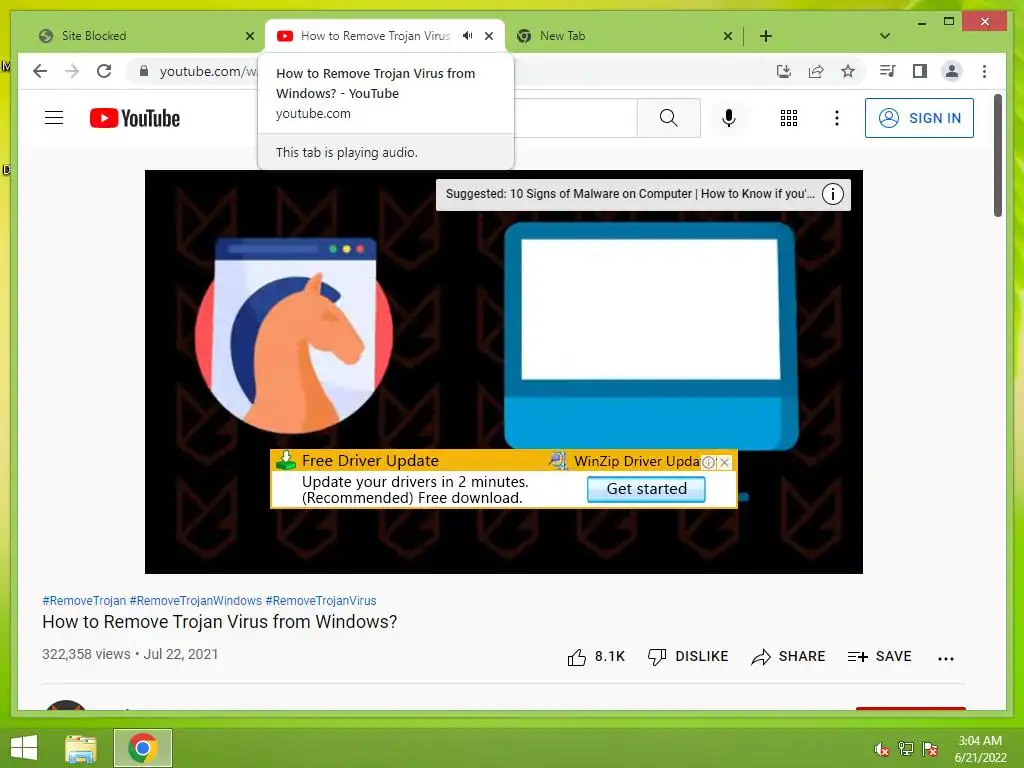Open the media controls icon in Chrome toolbar

pyautogui.click(x=888, y=71)
